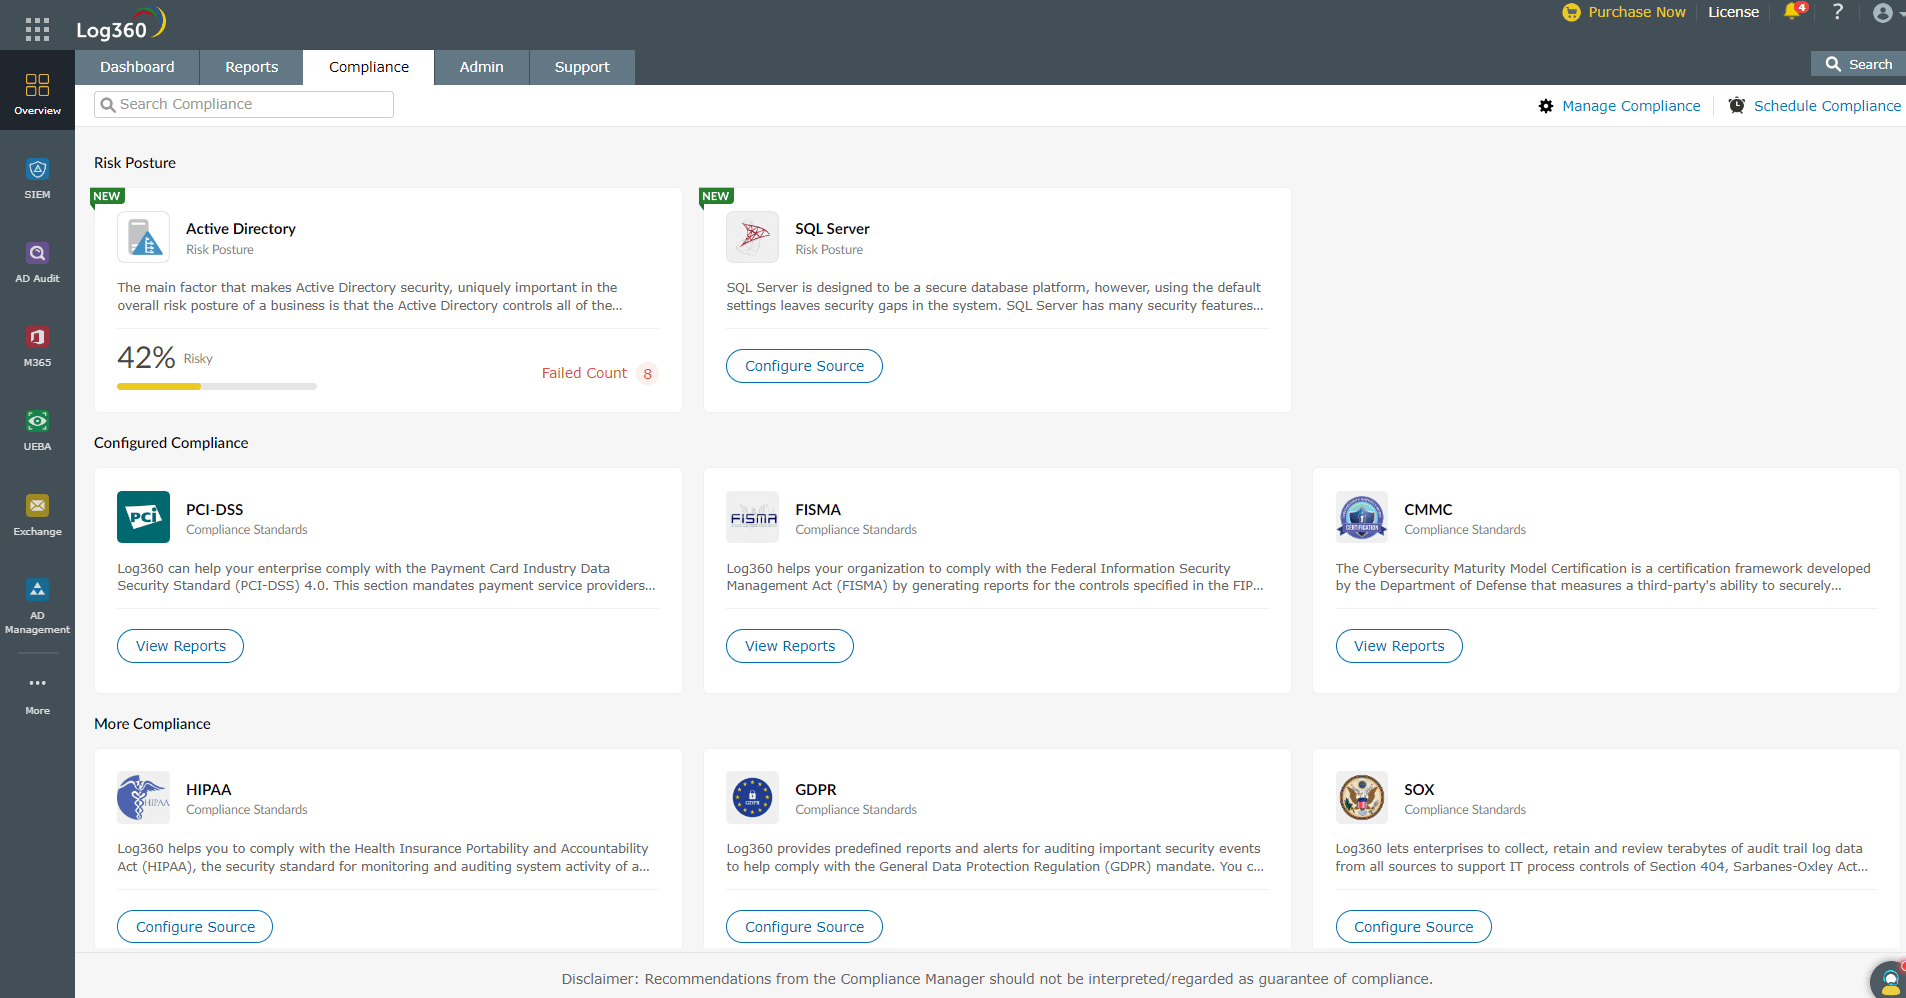Click the NEW badge on Active Directory card
Screen dimensions: 1906x998
click(x=107, y=196)
